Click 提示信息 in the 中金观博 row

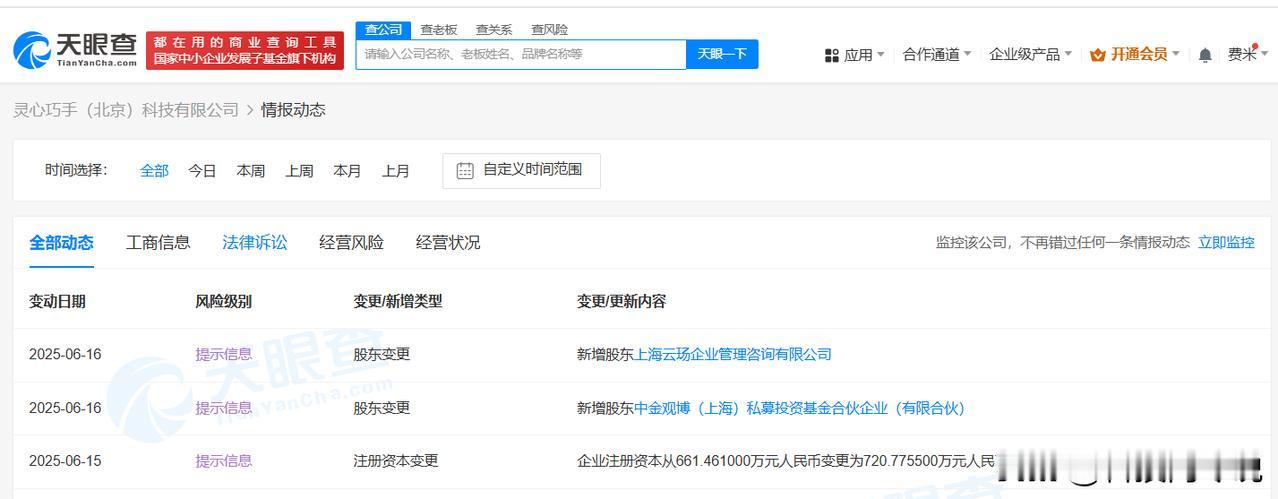pyautogui.click(x=223, y=408)
